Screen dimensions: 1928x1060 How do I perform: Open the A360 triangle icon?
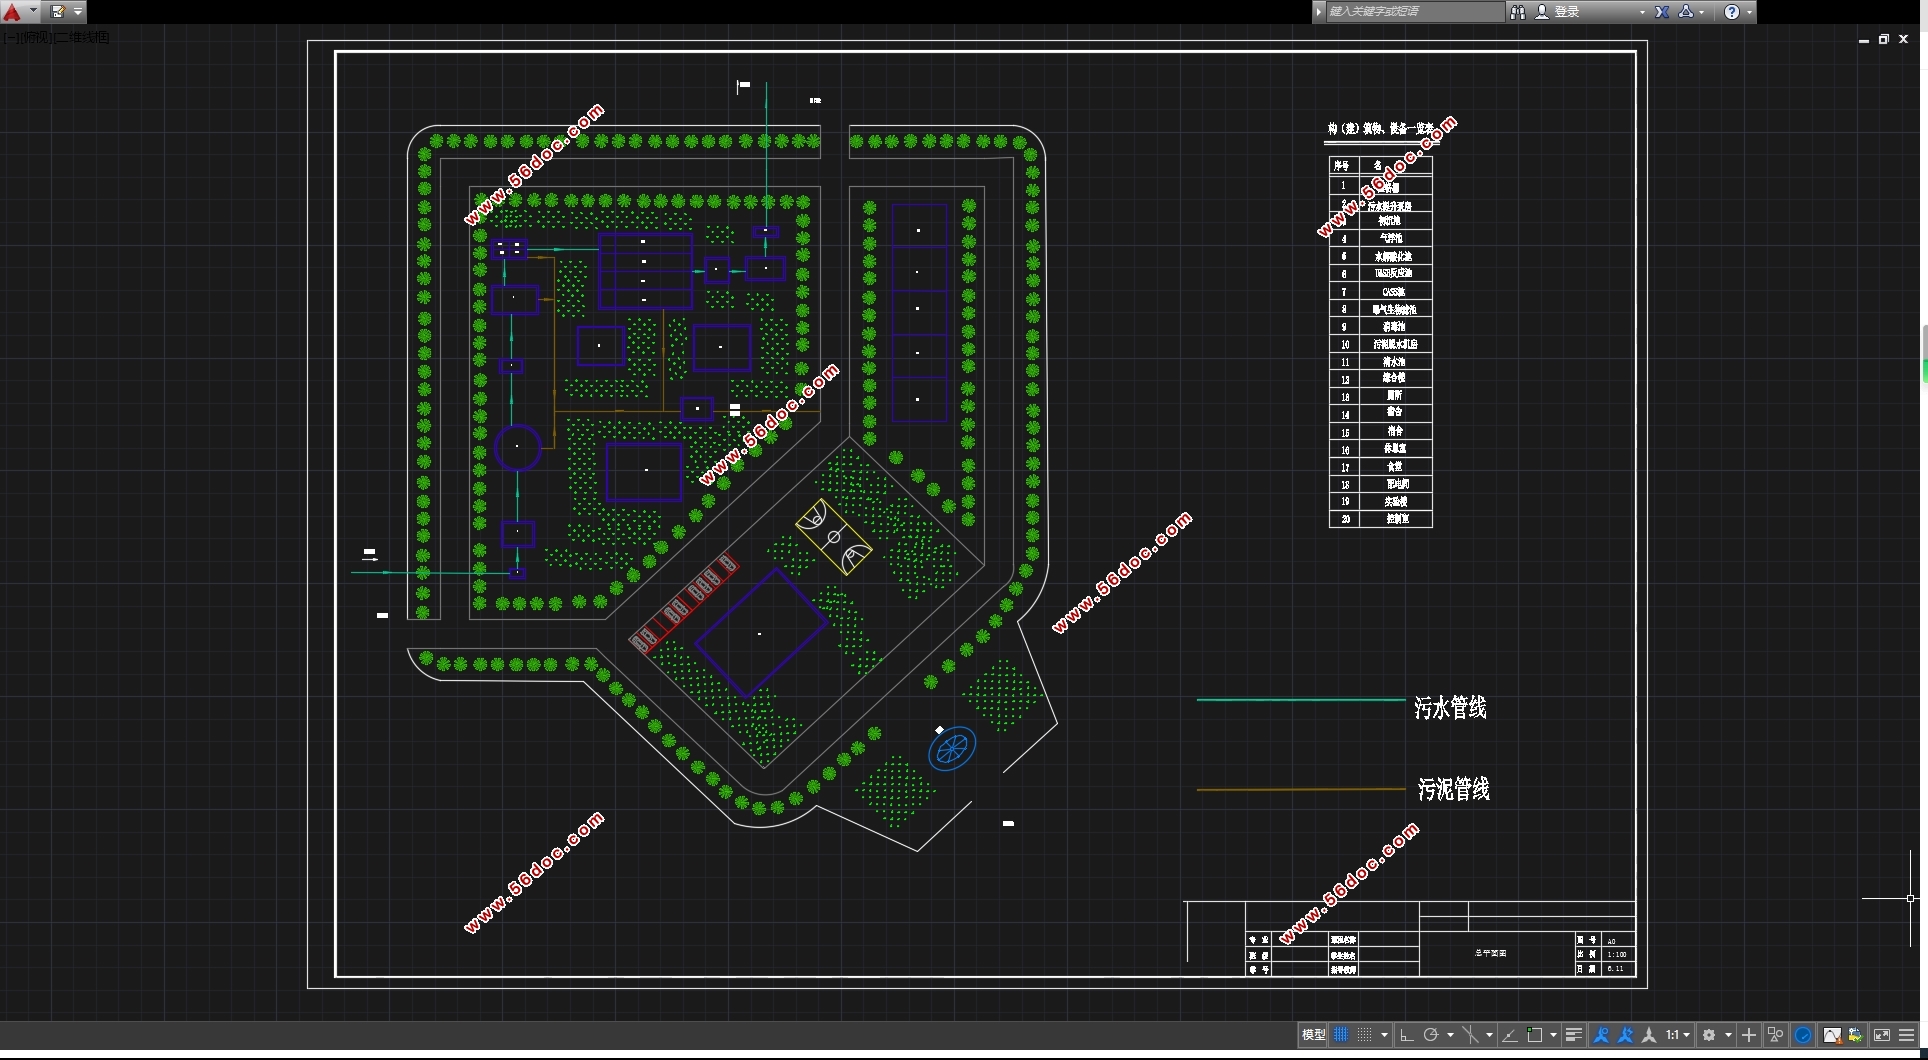pos(1686,12)
